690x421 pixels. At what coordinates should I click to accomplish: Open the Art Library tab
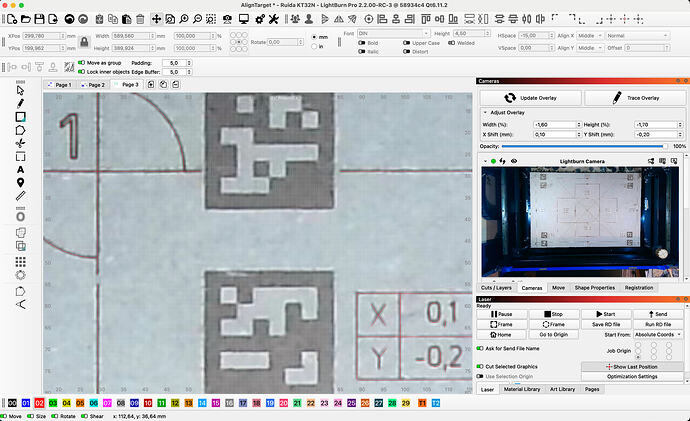point(562,389)
